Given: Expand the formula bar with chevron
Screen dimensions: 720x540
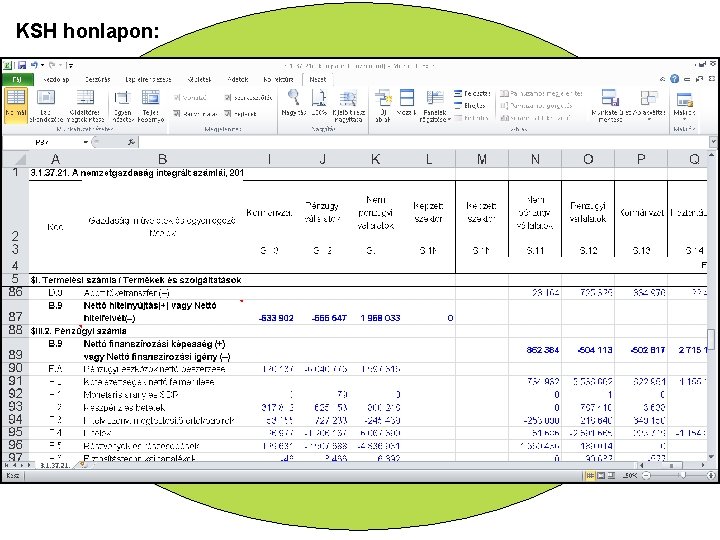Looking at the screenshot, I should [713, 142].
